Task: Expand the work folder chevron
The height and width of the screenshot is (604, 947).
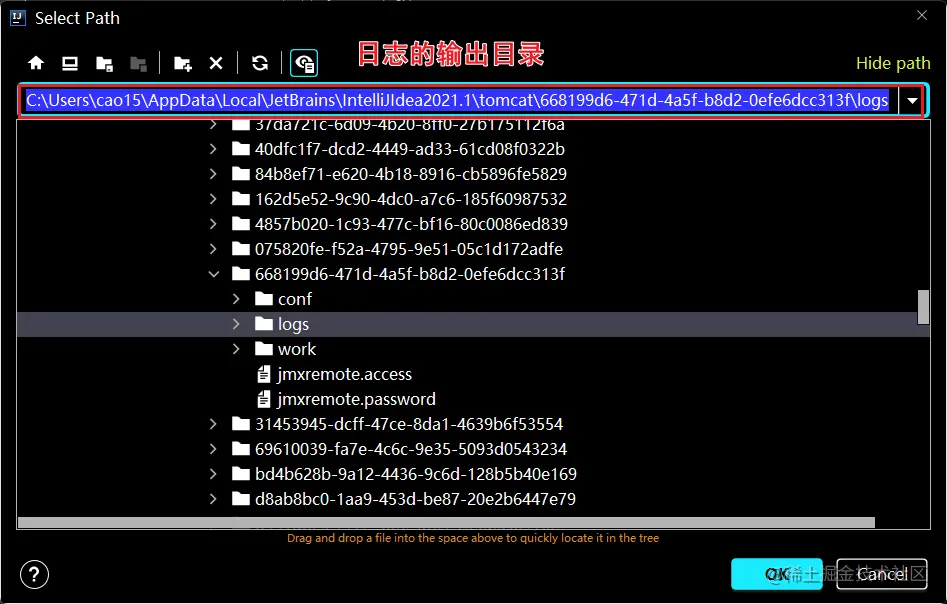Action: point(236,349)
